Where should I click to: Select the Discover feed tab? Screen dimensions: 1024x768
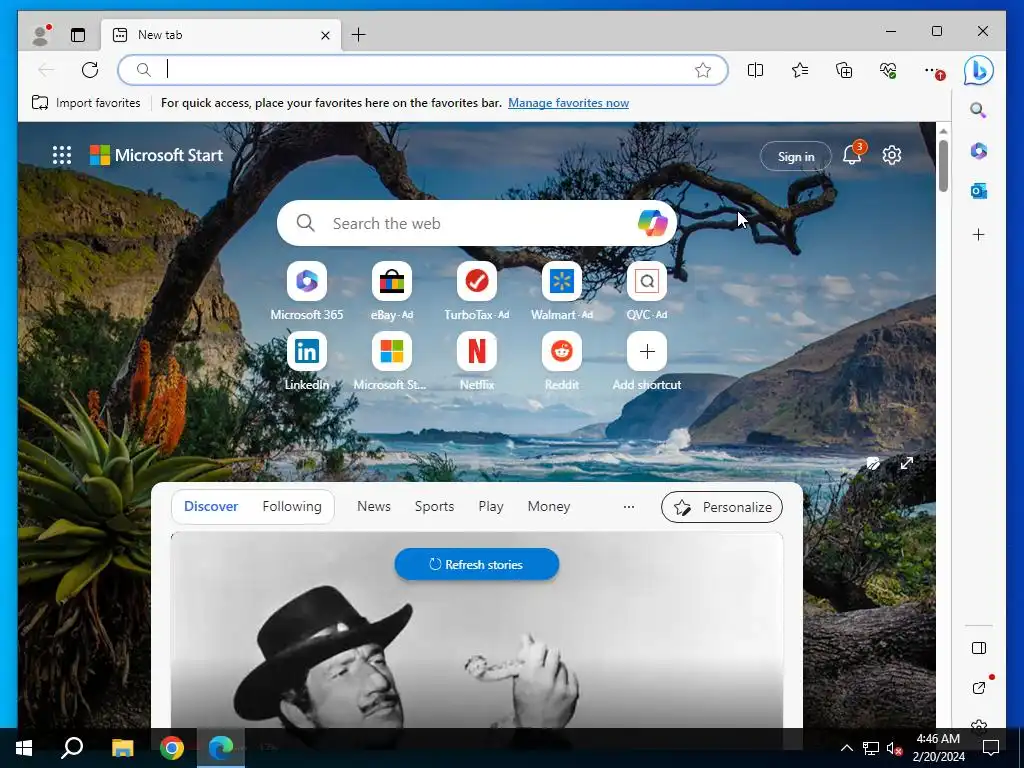211,506
